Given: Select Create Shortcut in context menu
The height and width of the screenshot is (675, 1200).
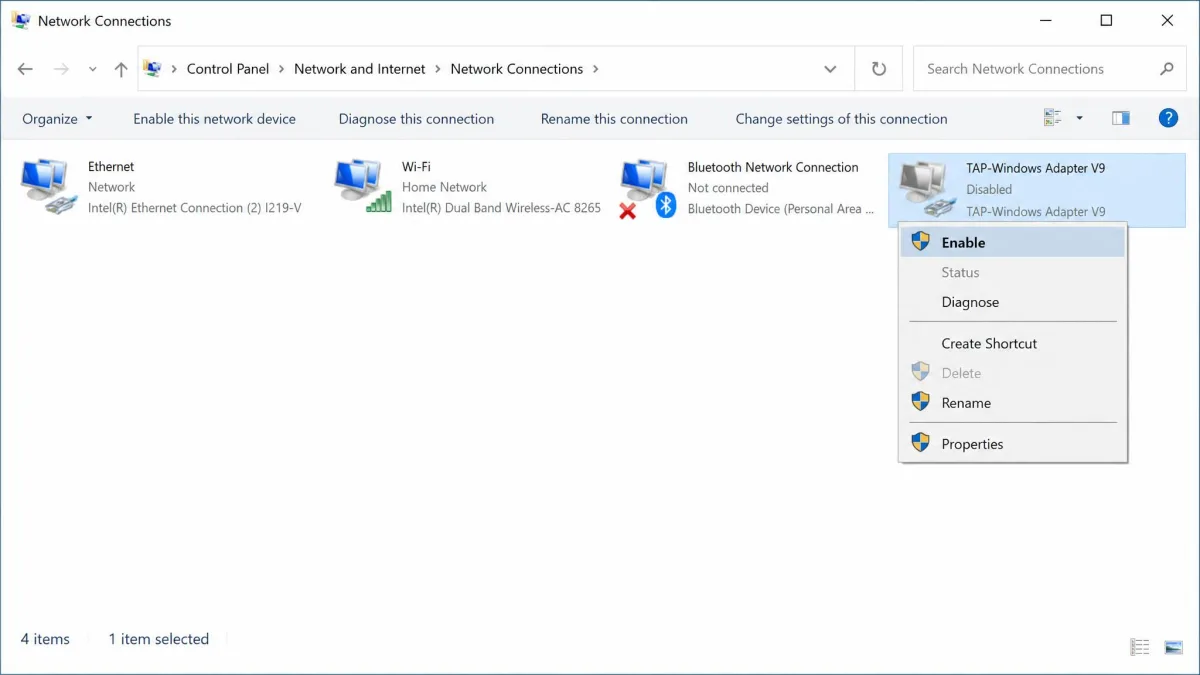Looking at the screenshot, I should [x=1013, y=343].
